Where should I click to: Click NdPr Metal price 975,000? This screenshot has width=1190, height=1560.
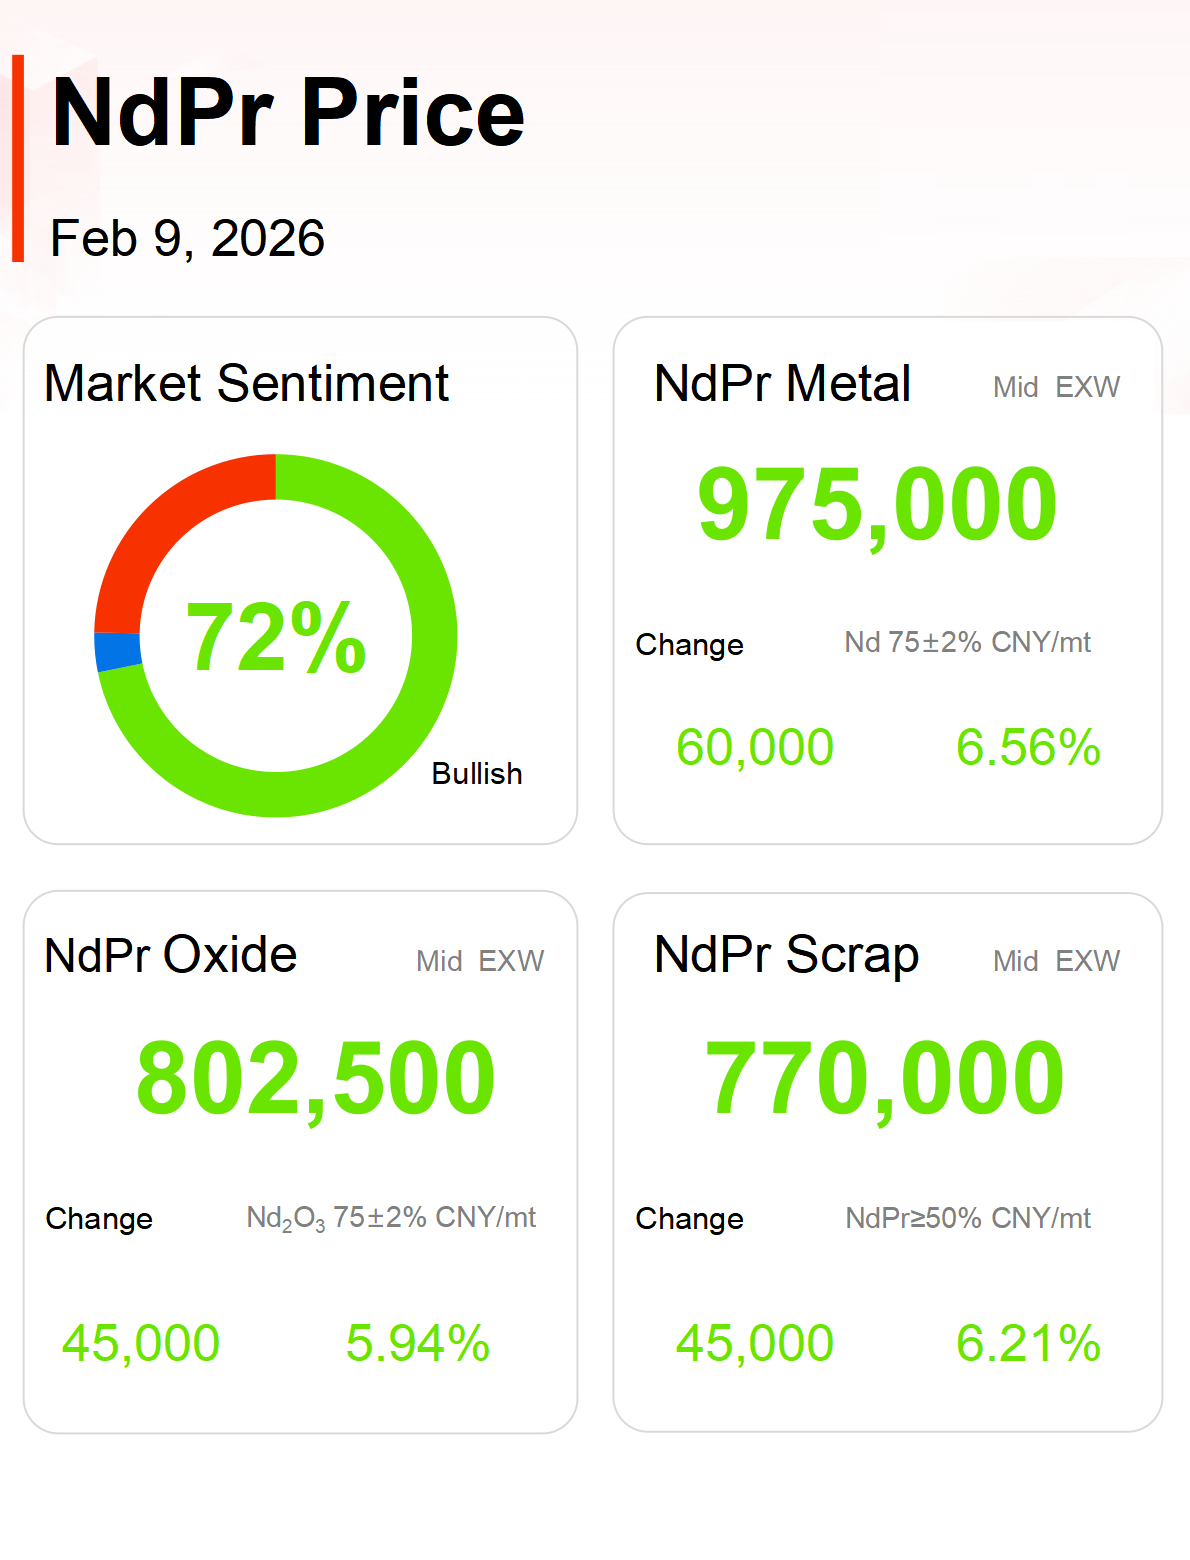[877, 505]
